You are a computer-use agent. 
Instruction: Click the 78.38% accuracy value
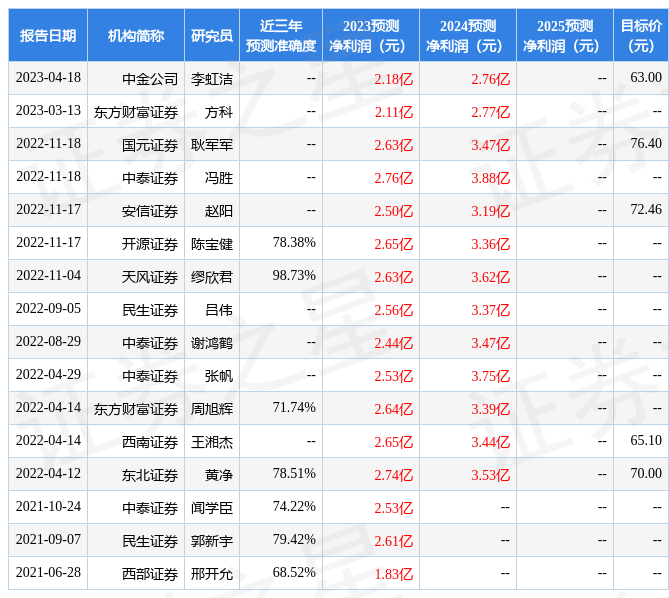[294, 242]
